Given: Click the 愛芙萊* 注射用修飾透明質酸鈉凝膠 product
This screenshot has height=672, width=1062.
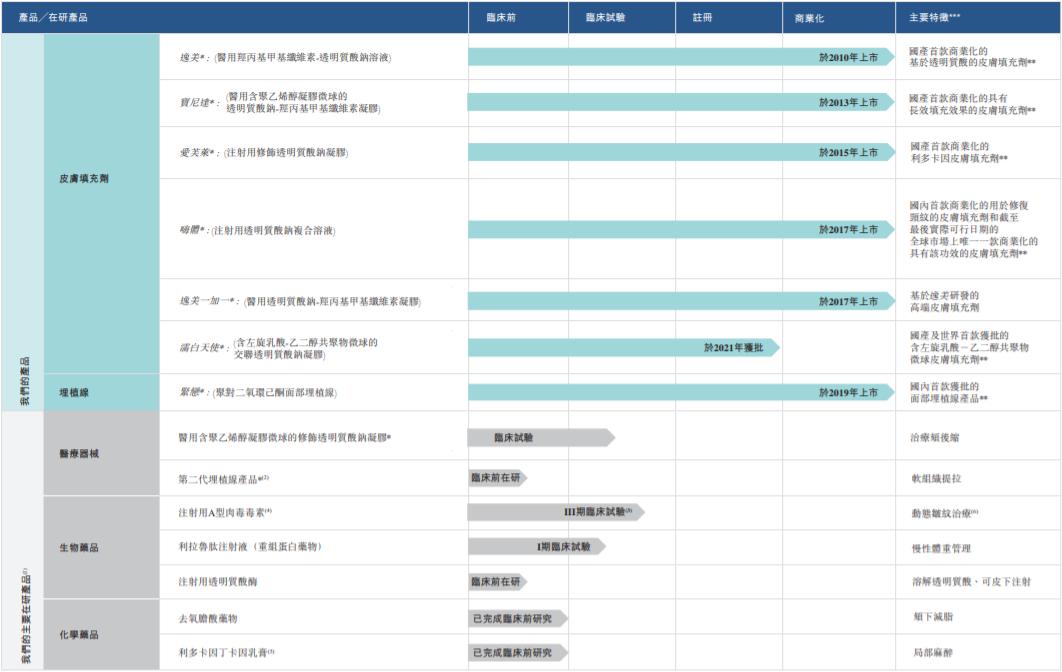Looking at the screenshot, I should coord(263,152).
